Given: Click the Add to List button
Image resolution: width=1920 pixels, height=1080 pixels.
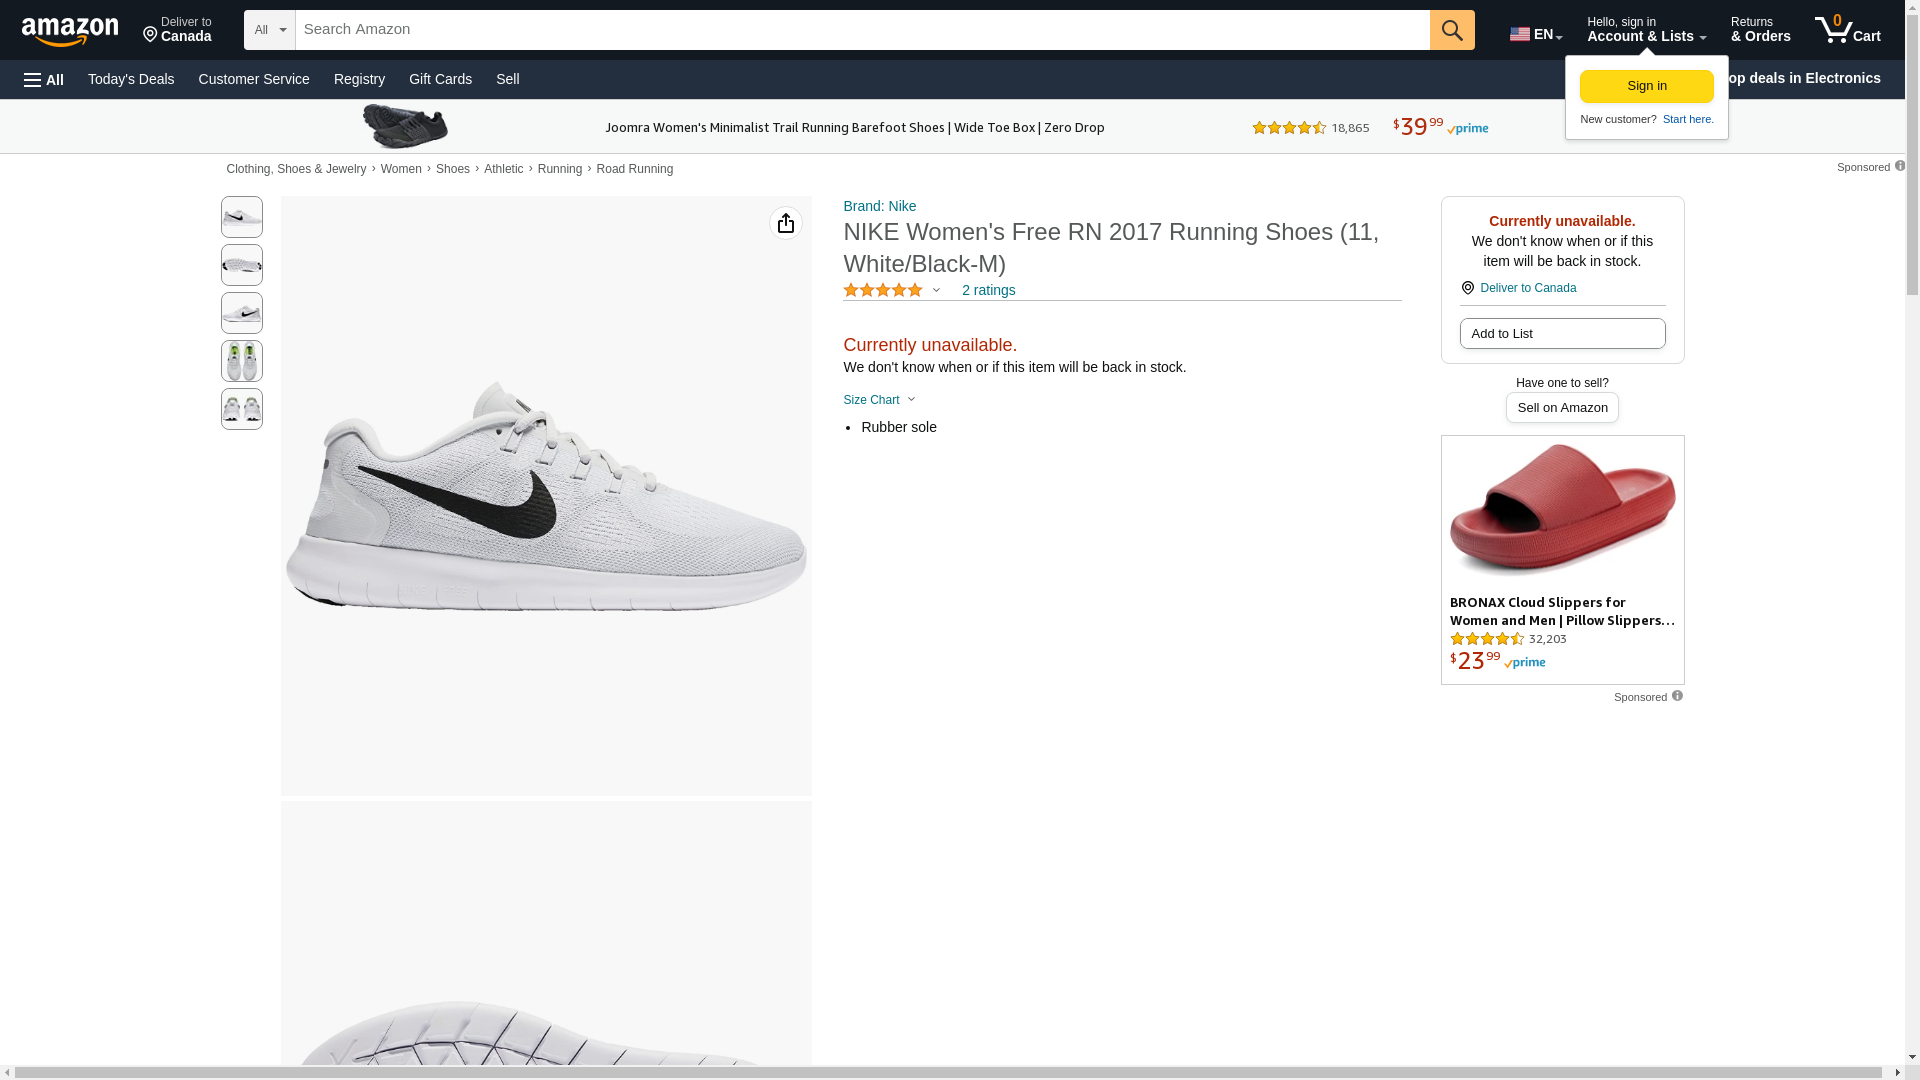Looking at the screenshot, I should click(1562, 333).
